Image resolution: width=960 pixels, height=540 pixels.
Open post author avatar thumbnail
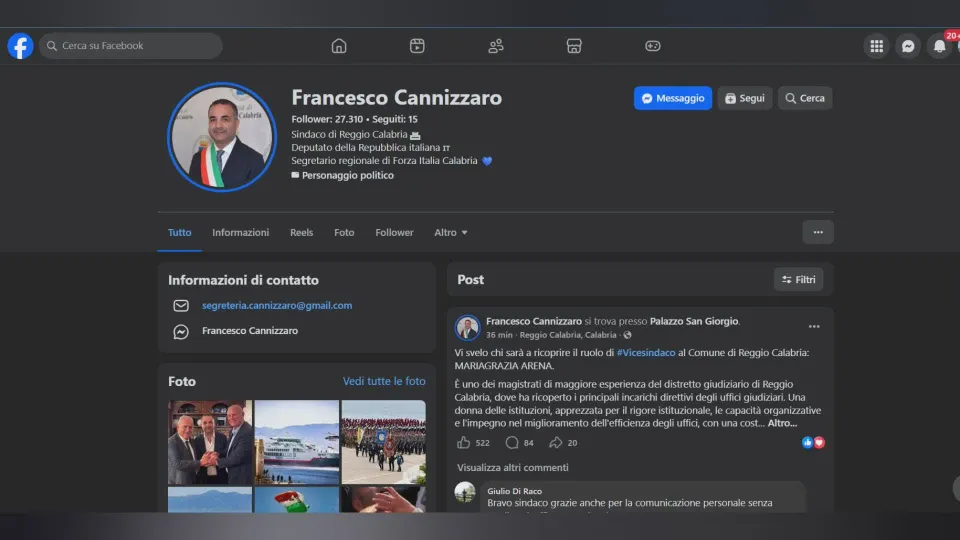click(467, 328)
